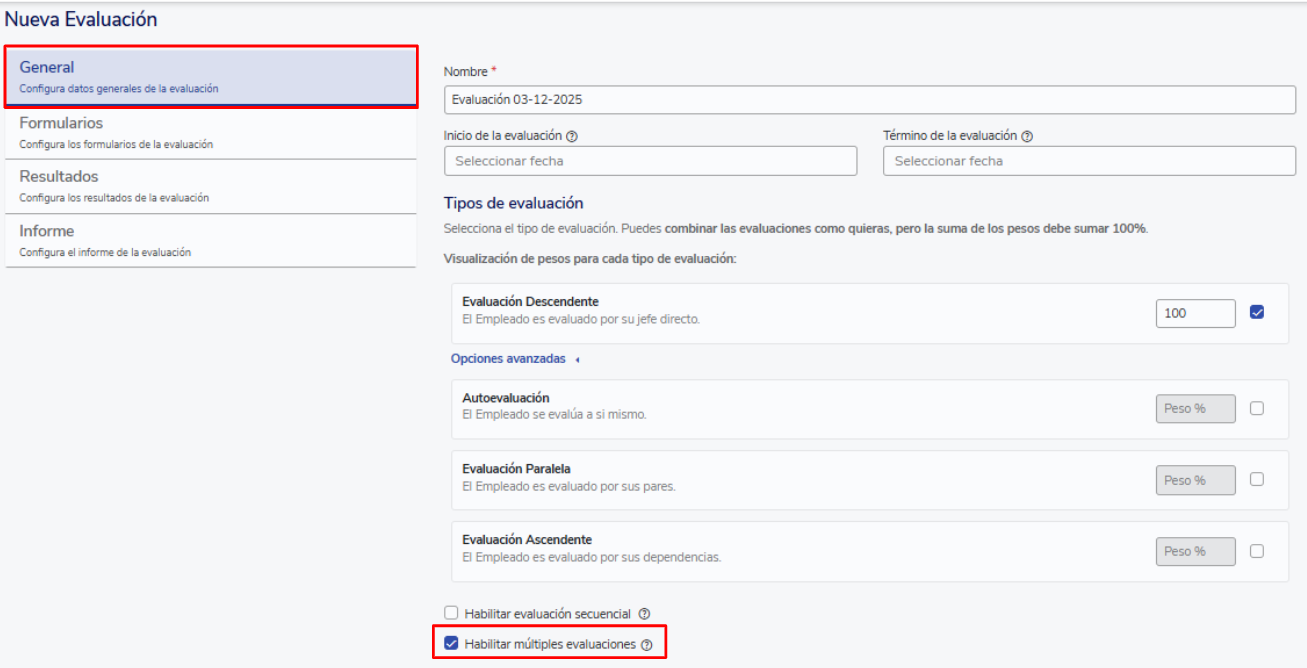Click the Autoevaluación Peso % field

tap(1195, 408)
